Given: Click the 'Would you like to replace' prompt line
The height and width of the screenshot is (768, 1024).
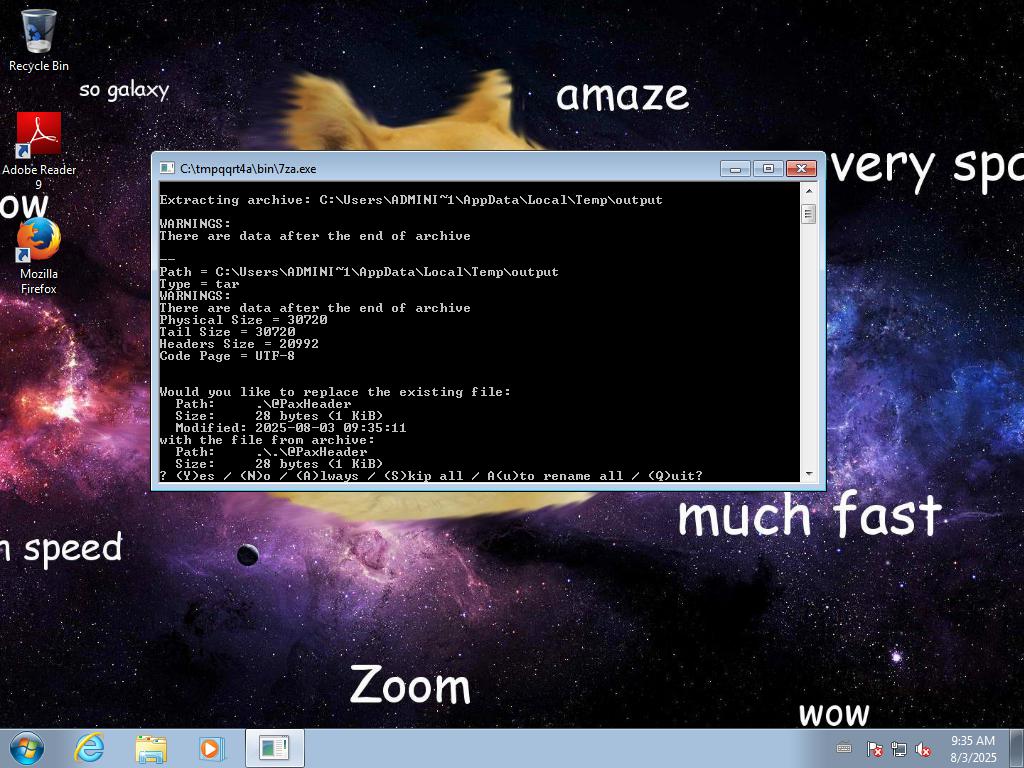Looking at the screenshot, I should 335,392.
